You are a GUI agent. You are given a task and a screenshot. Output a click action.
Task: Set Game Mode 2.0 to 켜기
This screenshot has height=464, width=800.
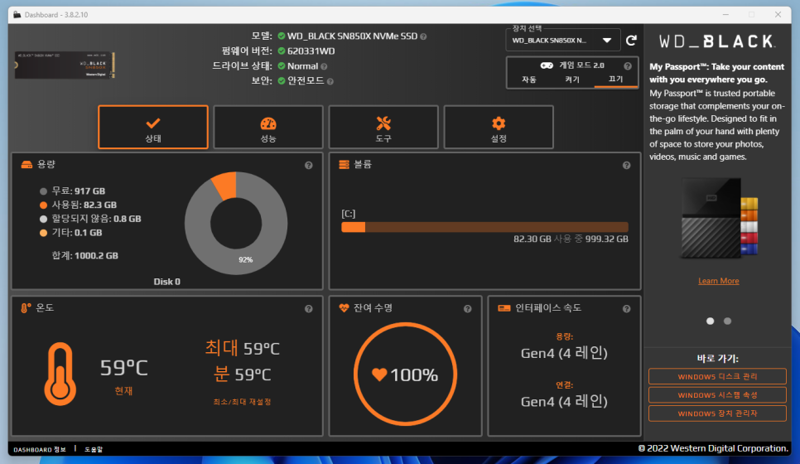(x=572, y=80)
